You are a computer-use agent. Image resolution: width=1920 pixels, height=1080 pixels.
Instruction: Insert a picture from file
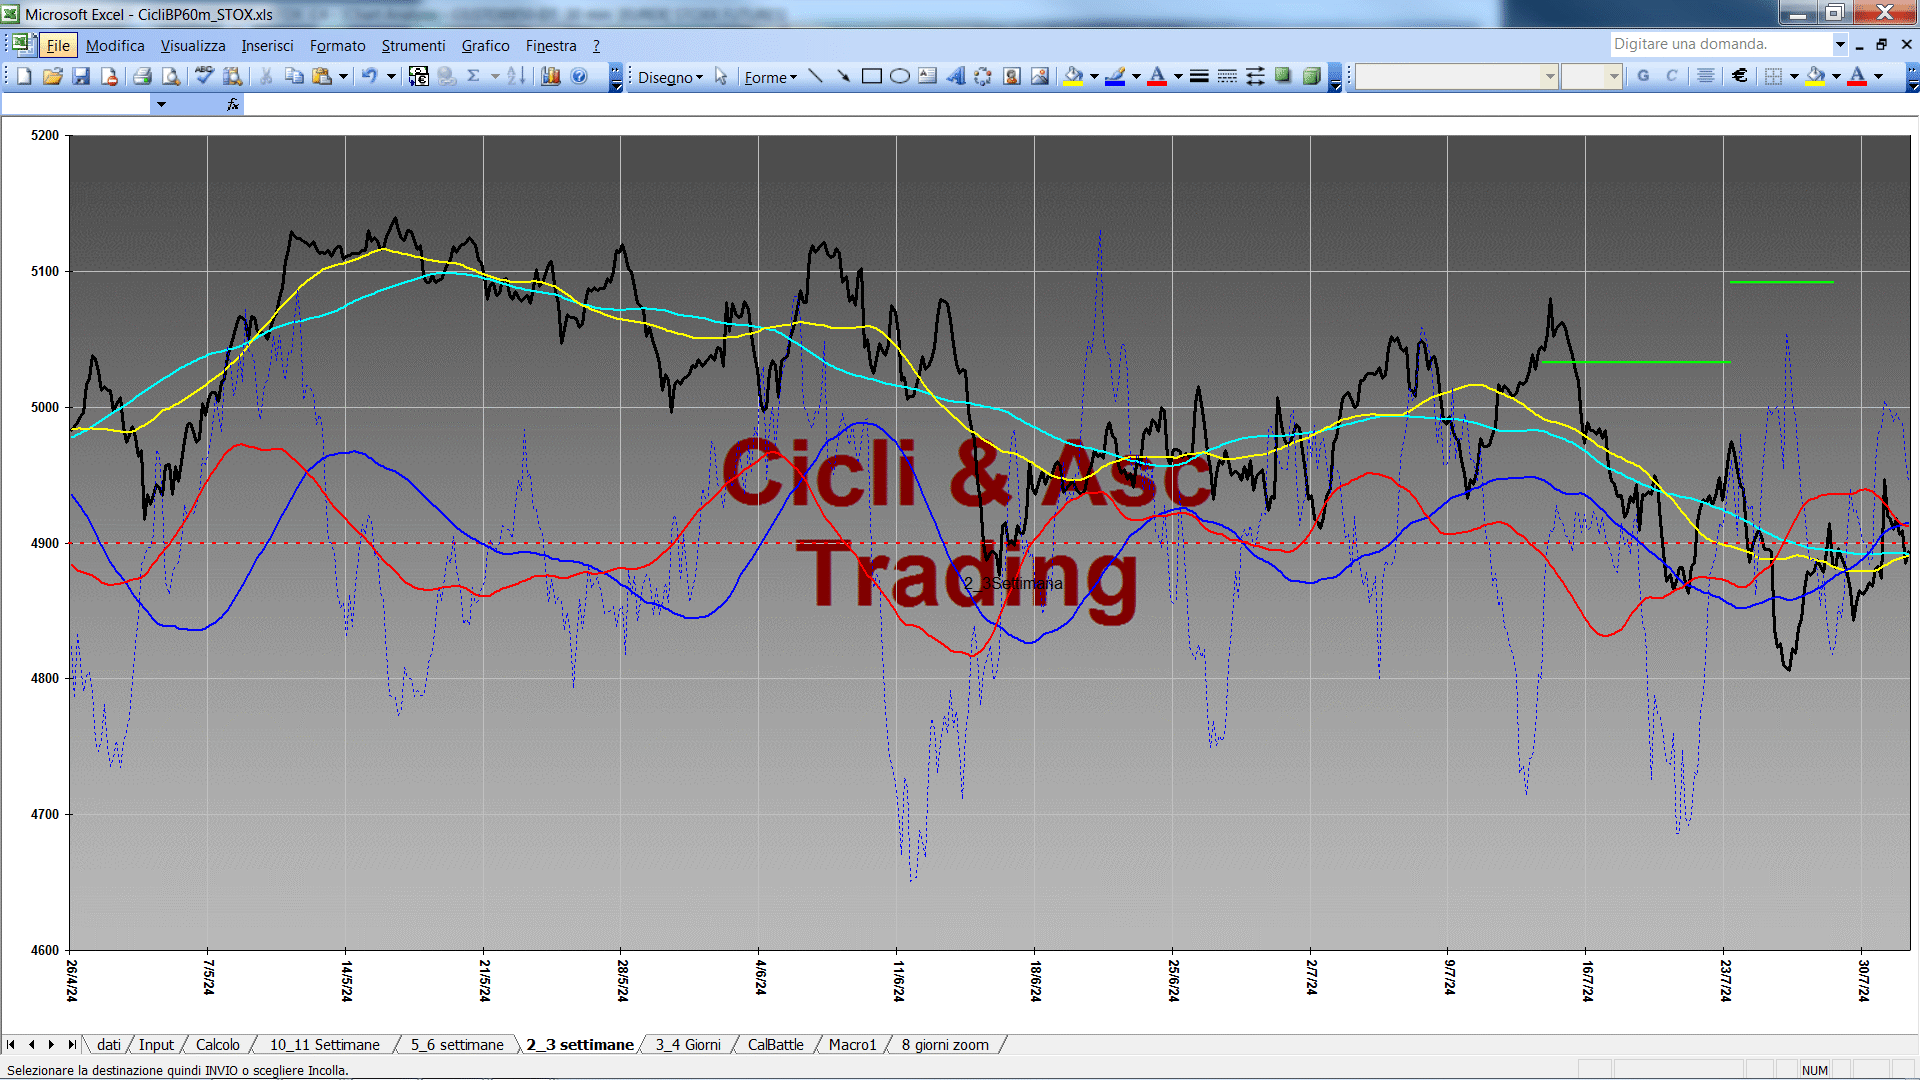(1040, 76)
